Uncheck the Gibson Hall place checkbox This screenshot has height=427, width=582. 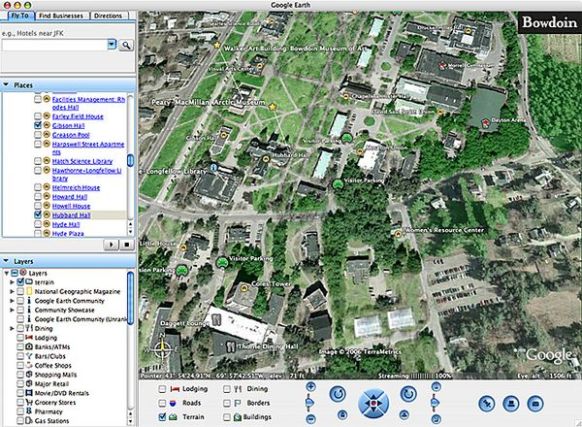click(x=37, y=125)
